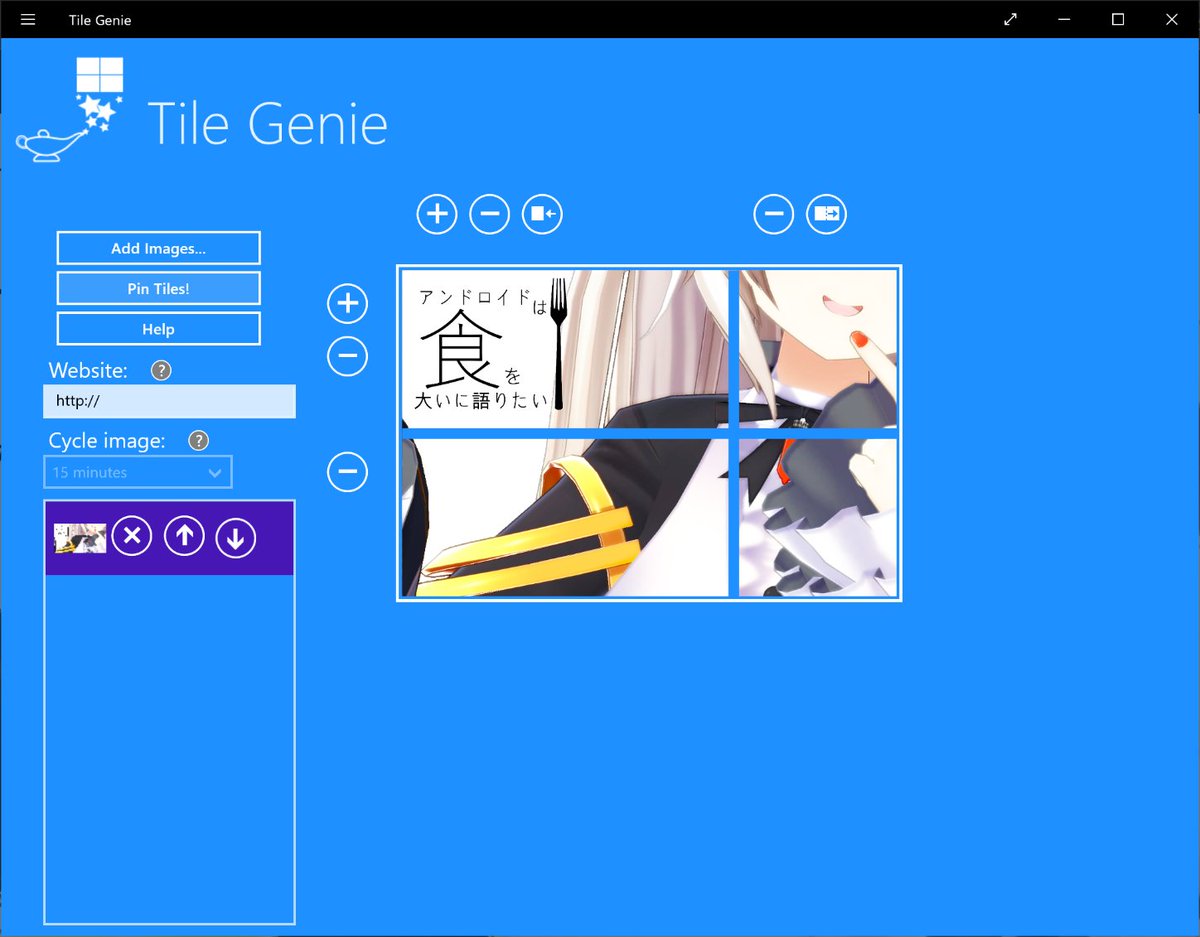Move the listed image up
1200x937 pixels.
click(x=184, y=537)
